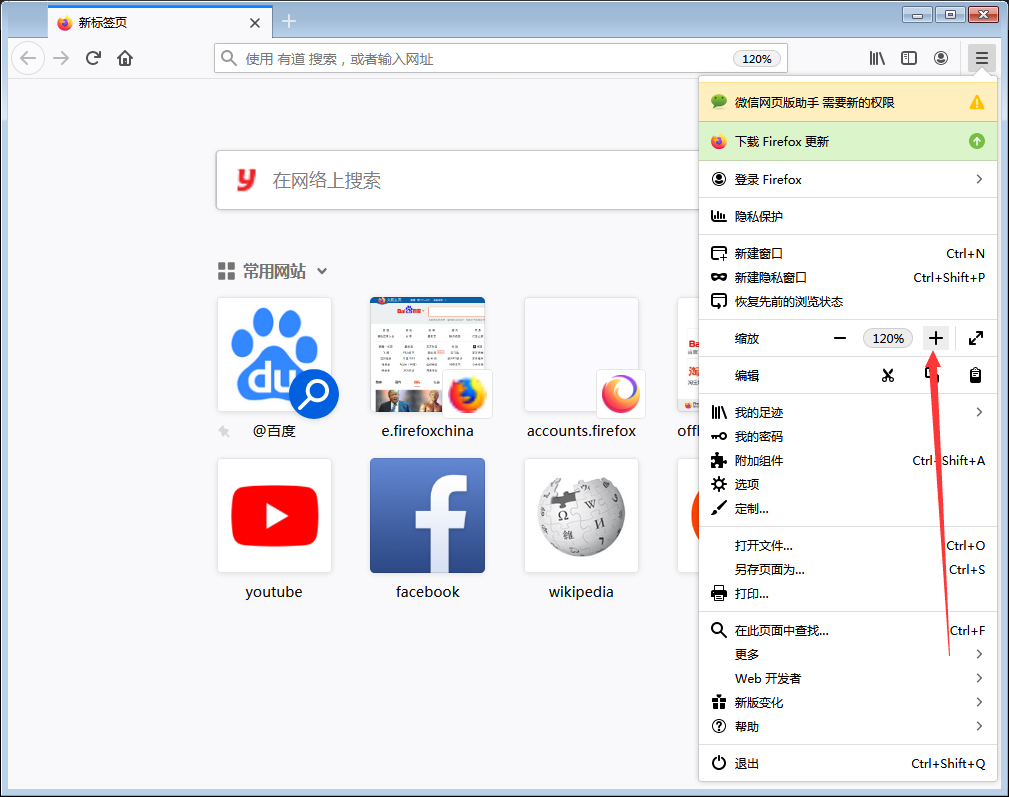This screenshot has width=1009, height=797.
Task: Expand the 常用网站 section chevron
Action: [321, 271]
